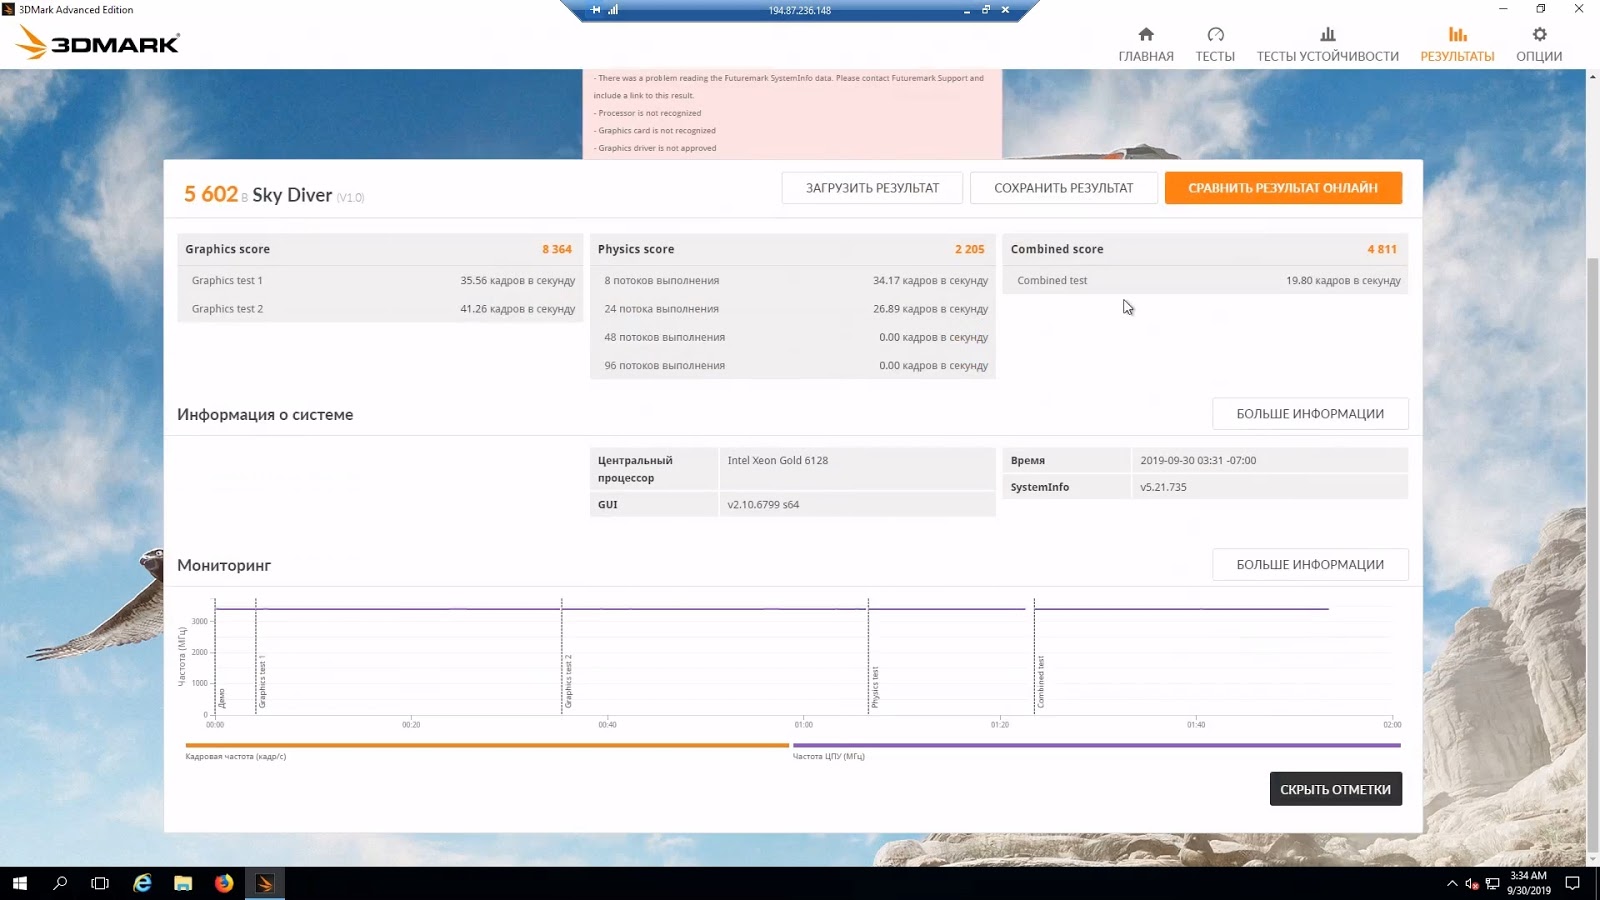Screen dimensions: 1600x900
Task: Click the СКРЫТЬ ОТМЕТКИ button
Action: pyautogui.click(x=1336, y=789)
